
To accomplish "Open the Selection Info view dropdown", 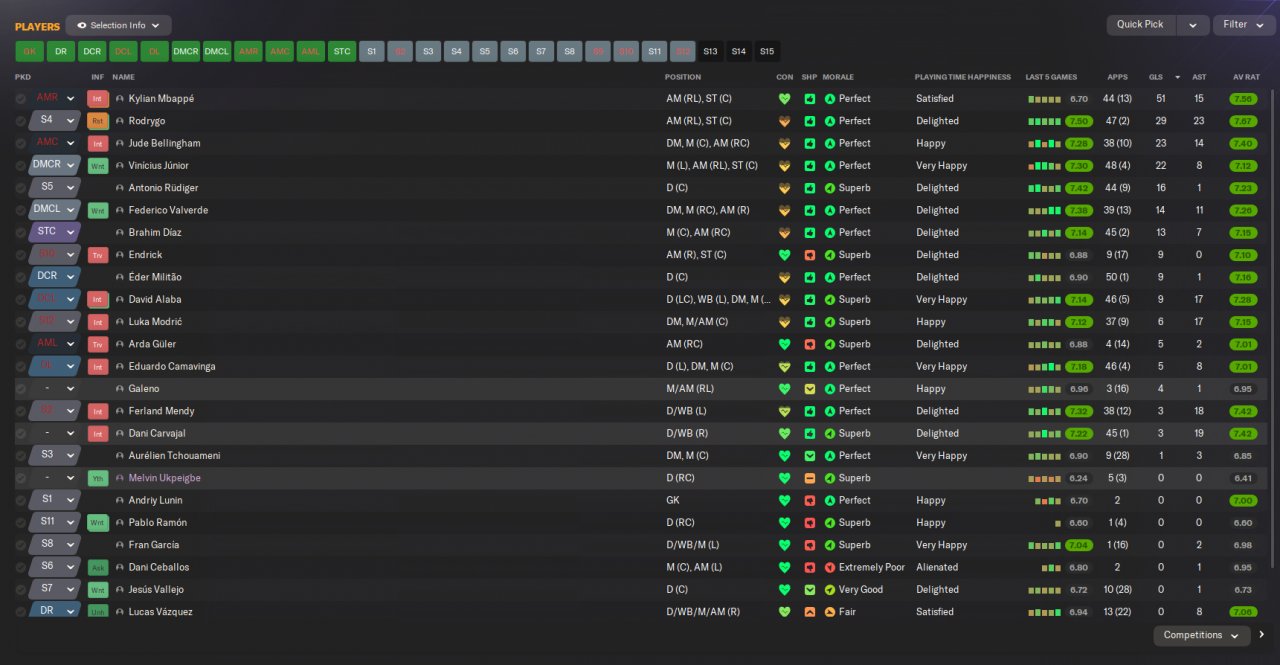I will [118, 25].
